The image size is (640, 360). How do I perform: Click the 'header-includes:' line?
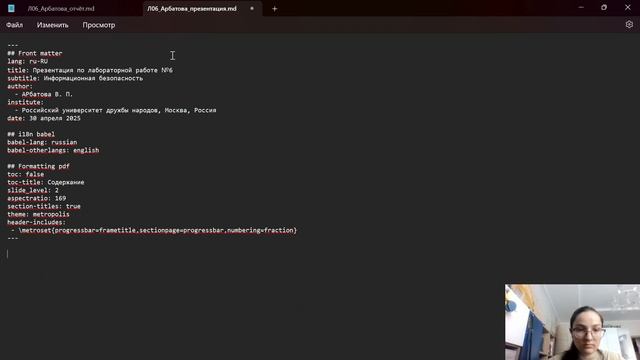pyautogui.click(x=36, y=222)
